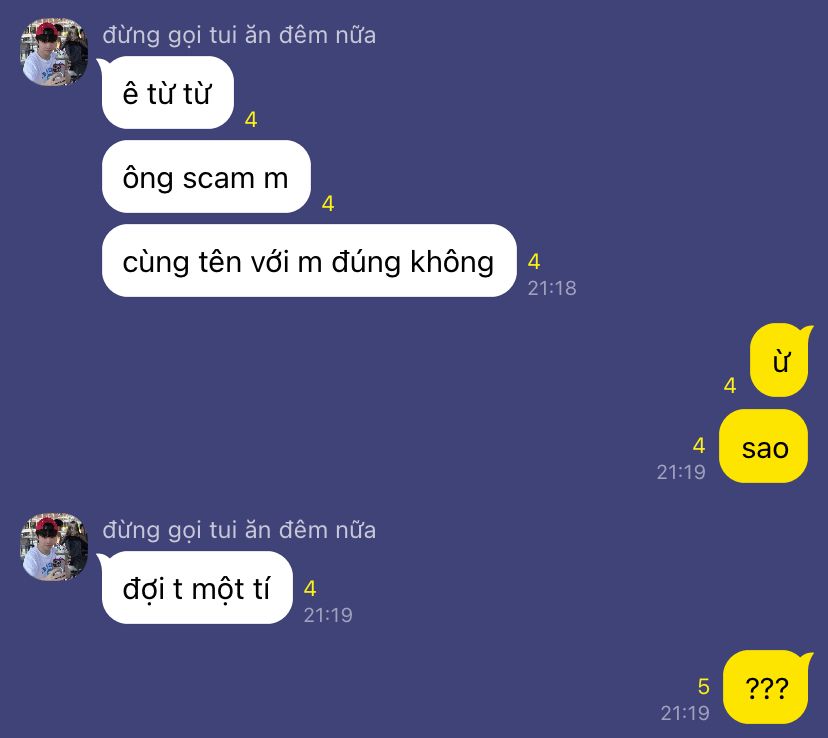Select the "ê từ từ" message bubble
828x738 pixels.
tap(167, 93)
